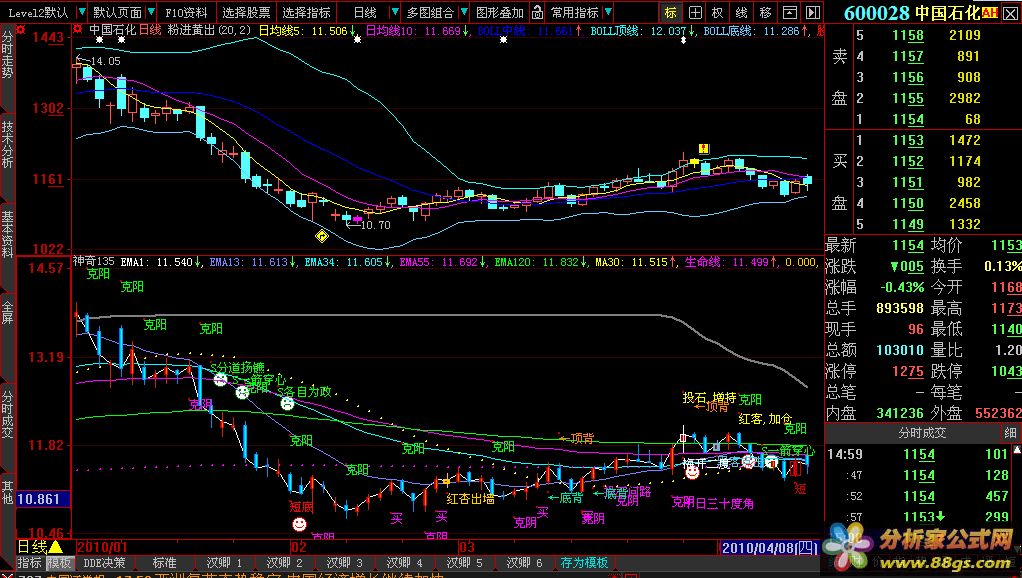1022x578 pixels.
Task: Open the 常用指标 indicators dropdown
Action: tap(580, 13)
